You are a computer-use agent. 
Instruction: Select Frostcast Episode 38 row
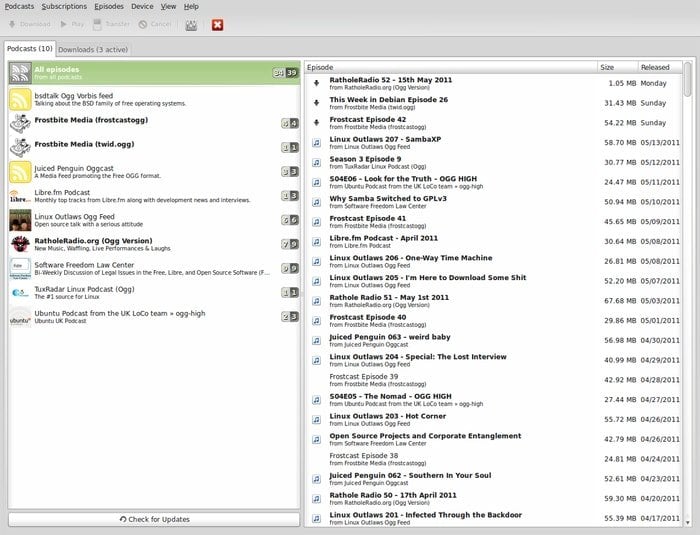[493, 459]
